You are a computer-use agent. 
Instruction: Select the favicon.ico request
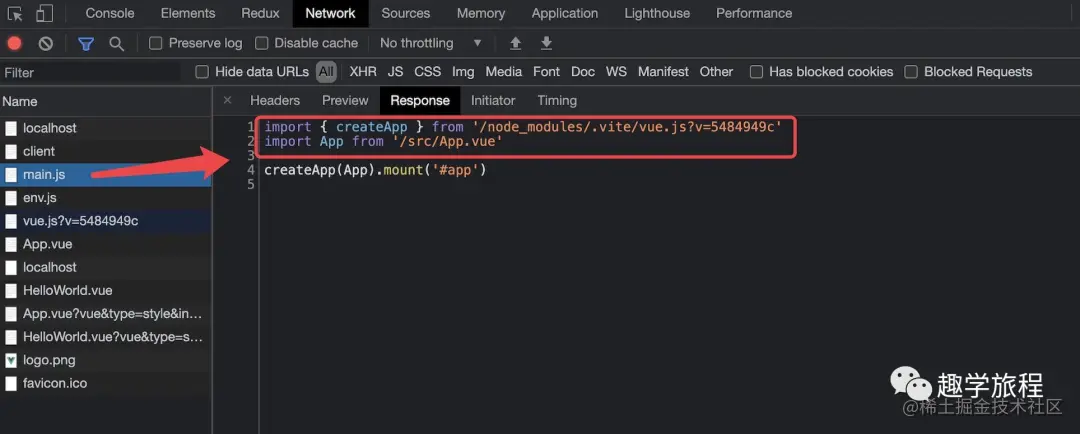click(x=105, y=383)
